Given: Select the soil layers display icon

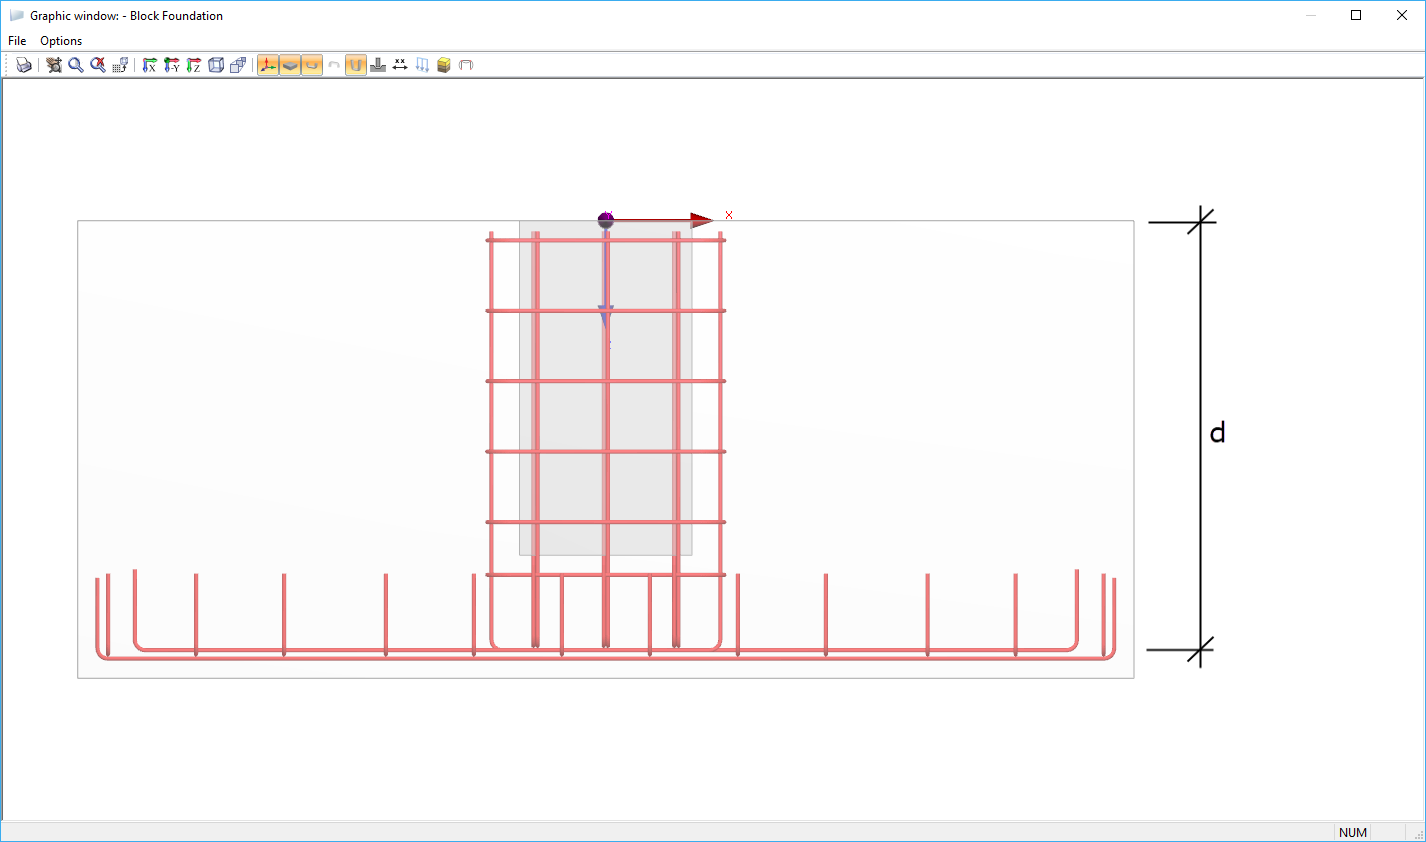Looking at the screenshot, I should click(443, 64).
